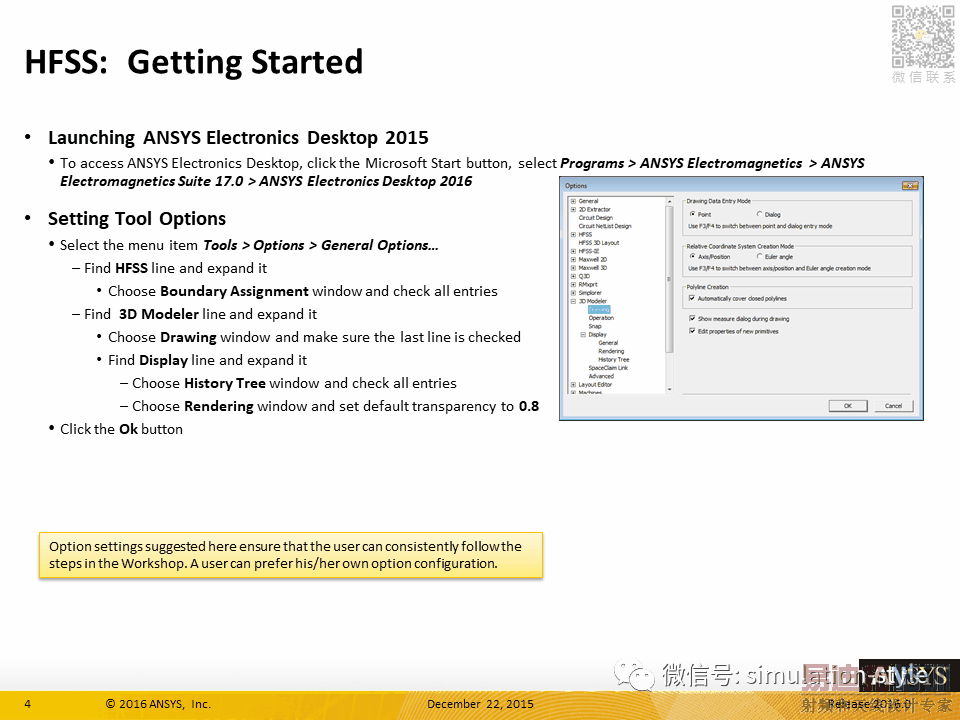Click the tree scrollbar down arrow
960x720 pixels.
pos(669,389)
